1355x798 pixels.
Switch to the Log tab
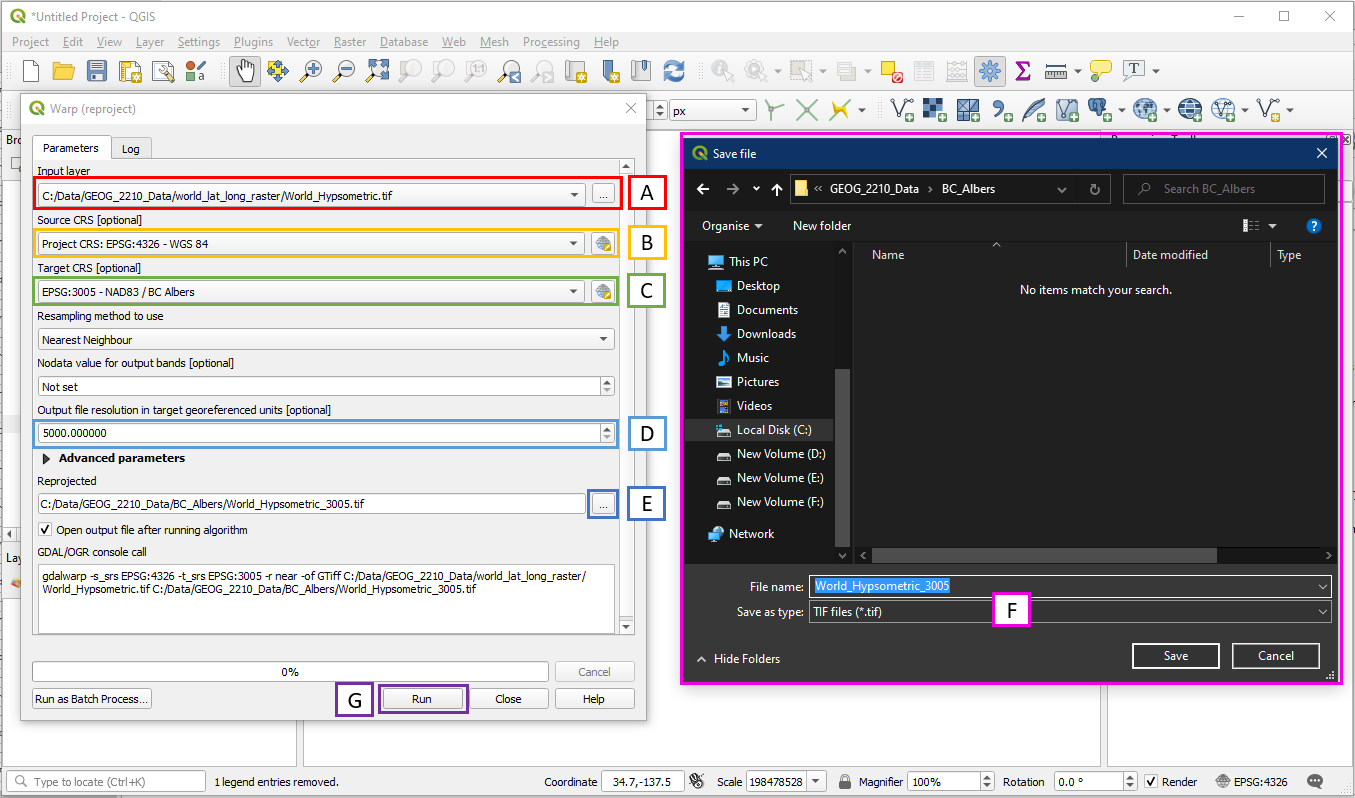130,149
